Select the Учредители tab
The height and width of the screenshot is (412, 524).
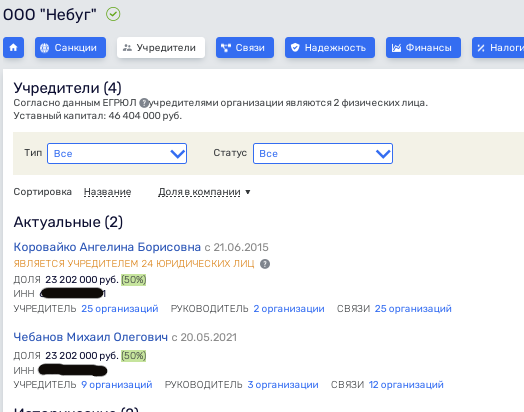click(161, 47)
